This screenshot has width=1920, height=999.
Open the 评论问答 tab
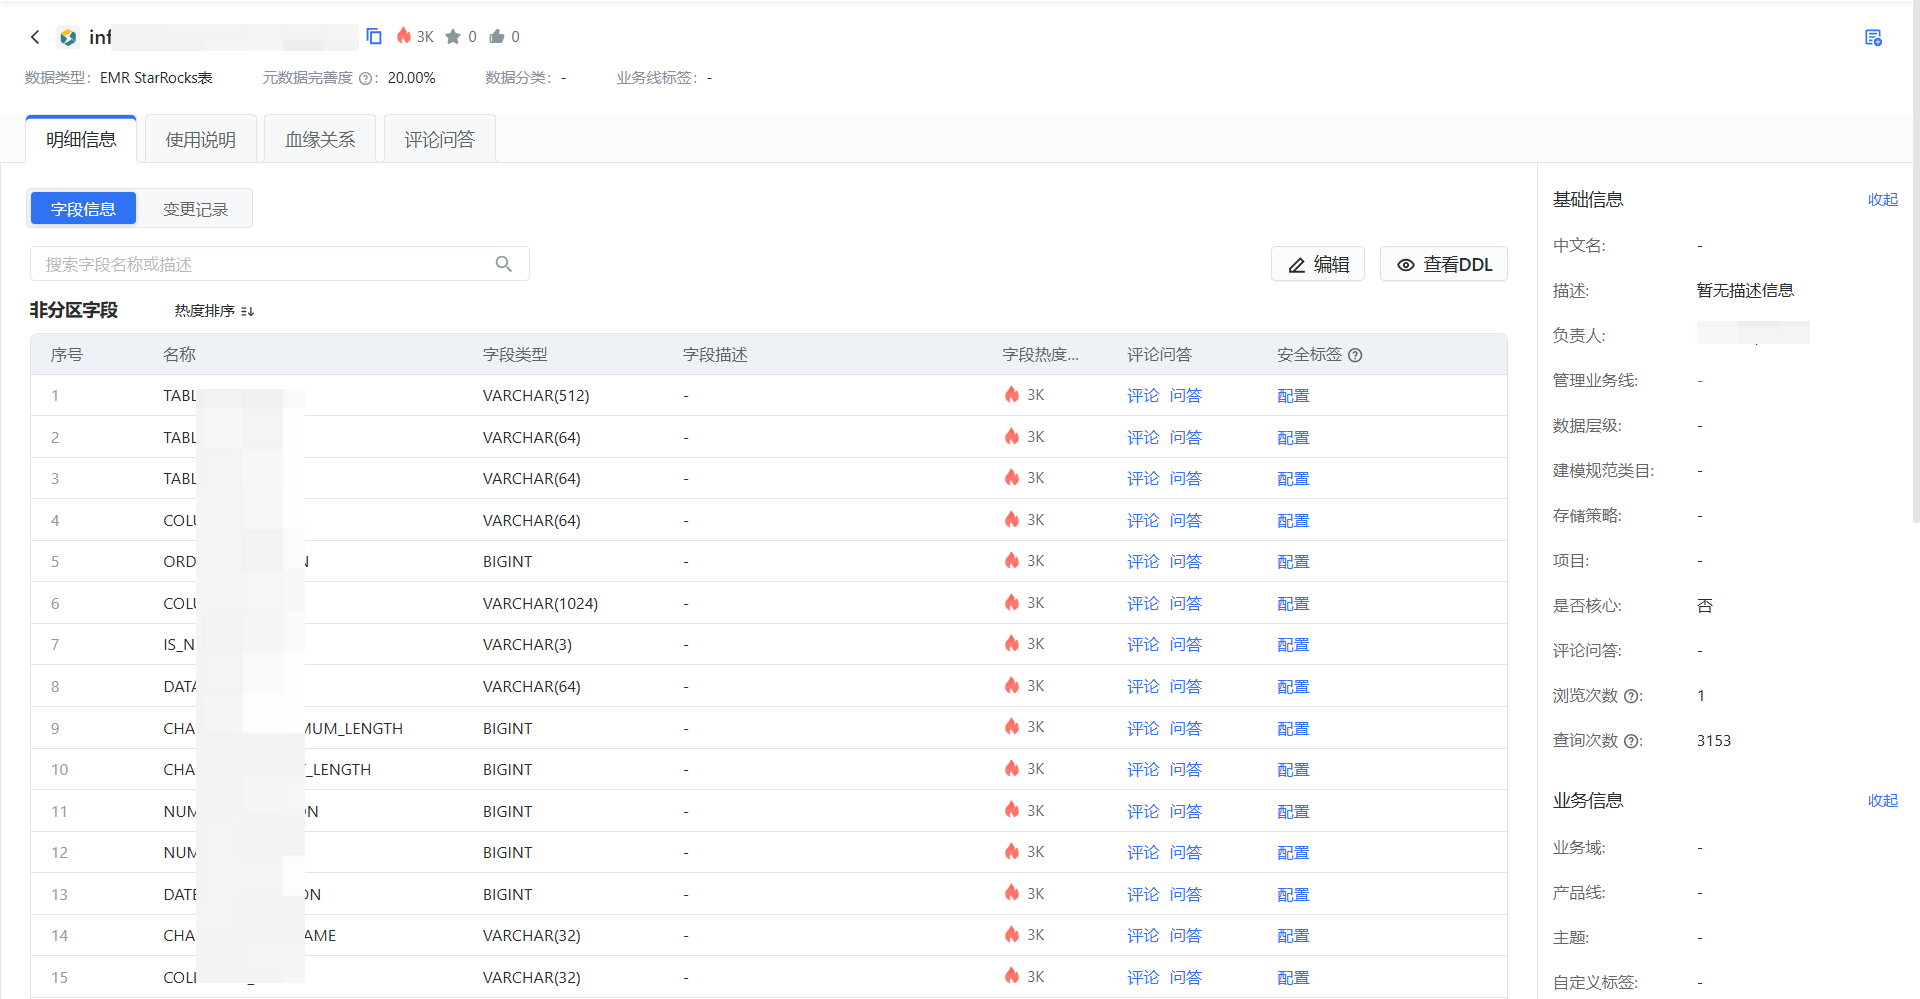(x=440, y=139)
